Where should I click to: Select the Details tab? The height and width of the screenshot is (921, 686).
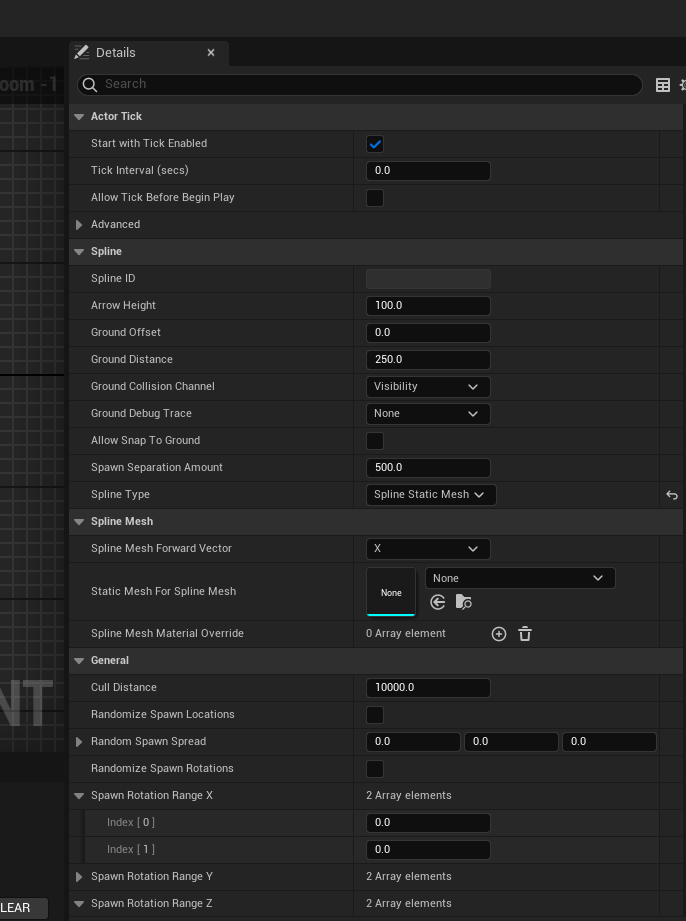[115, 53]
